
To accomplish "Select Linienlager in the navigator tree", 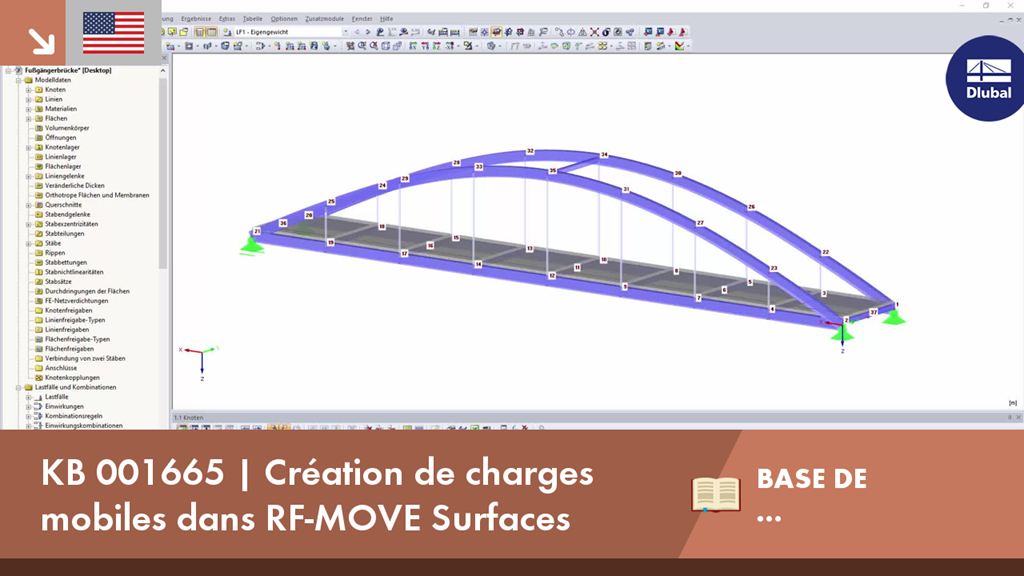I will 60,157.
